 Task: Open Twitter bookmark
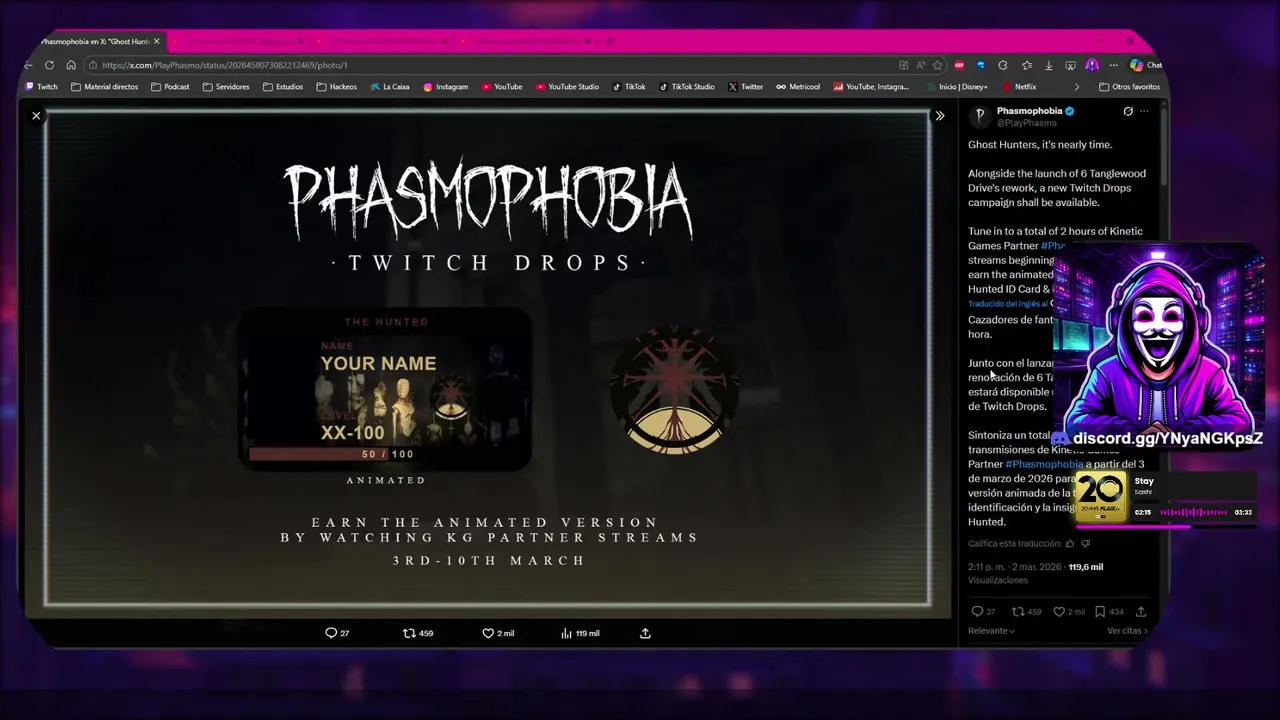tap(746, 87)
